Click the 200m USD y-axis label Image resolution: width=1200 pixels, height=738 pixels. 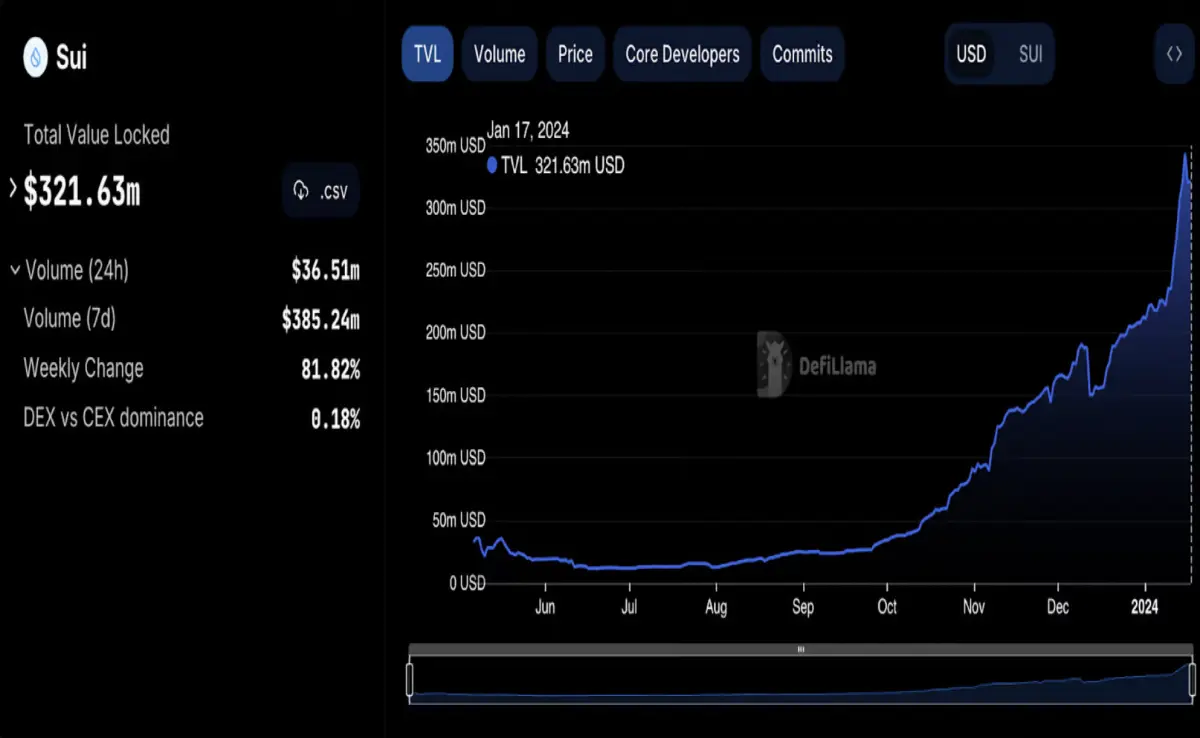click(455, 333)
